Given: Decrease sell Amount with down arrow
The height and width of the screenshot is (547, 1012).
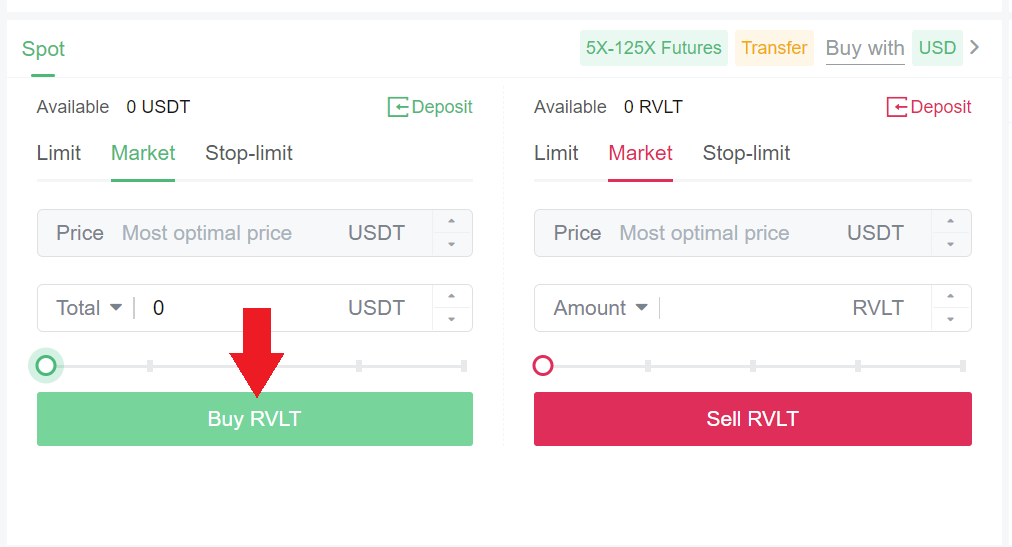Looking at the screenshot, I should pyautogui.click(x=951, y=319).
